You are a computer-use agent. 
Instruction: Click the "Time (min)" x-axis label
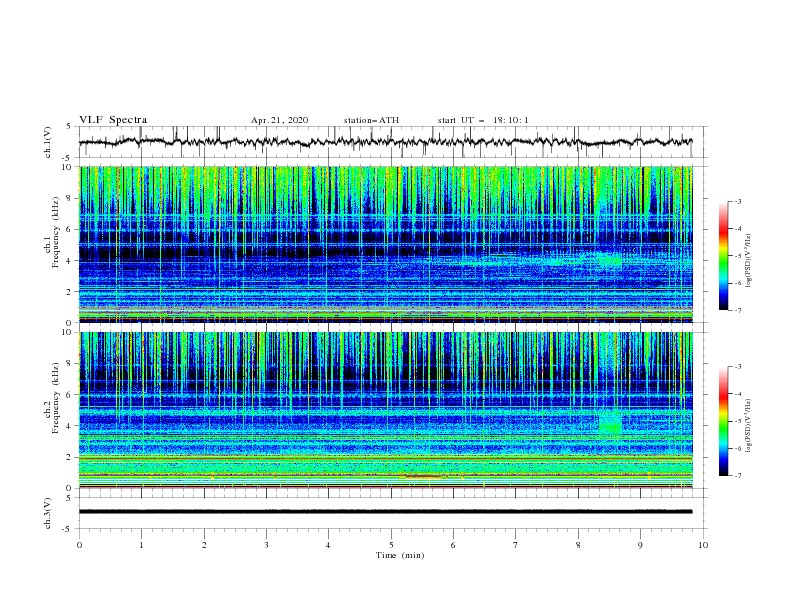click(400, 555)
